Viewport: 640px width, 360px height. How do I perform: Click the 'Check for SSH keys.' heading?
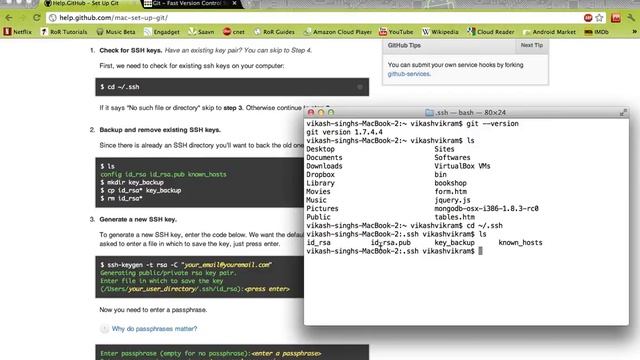click(131, 50)
